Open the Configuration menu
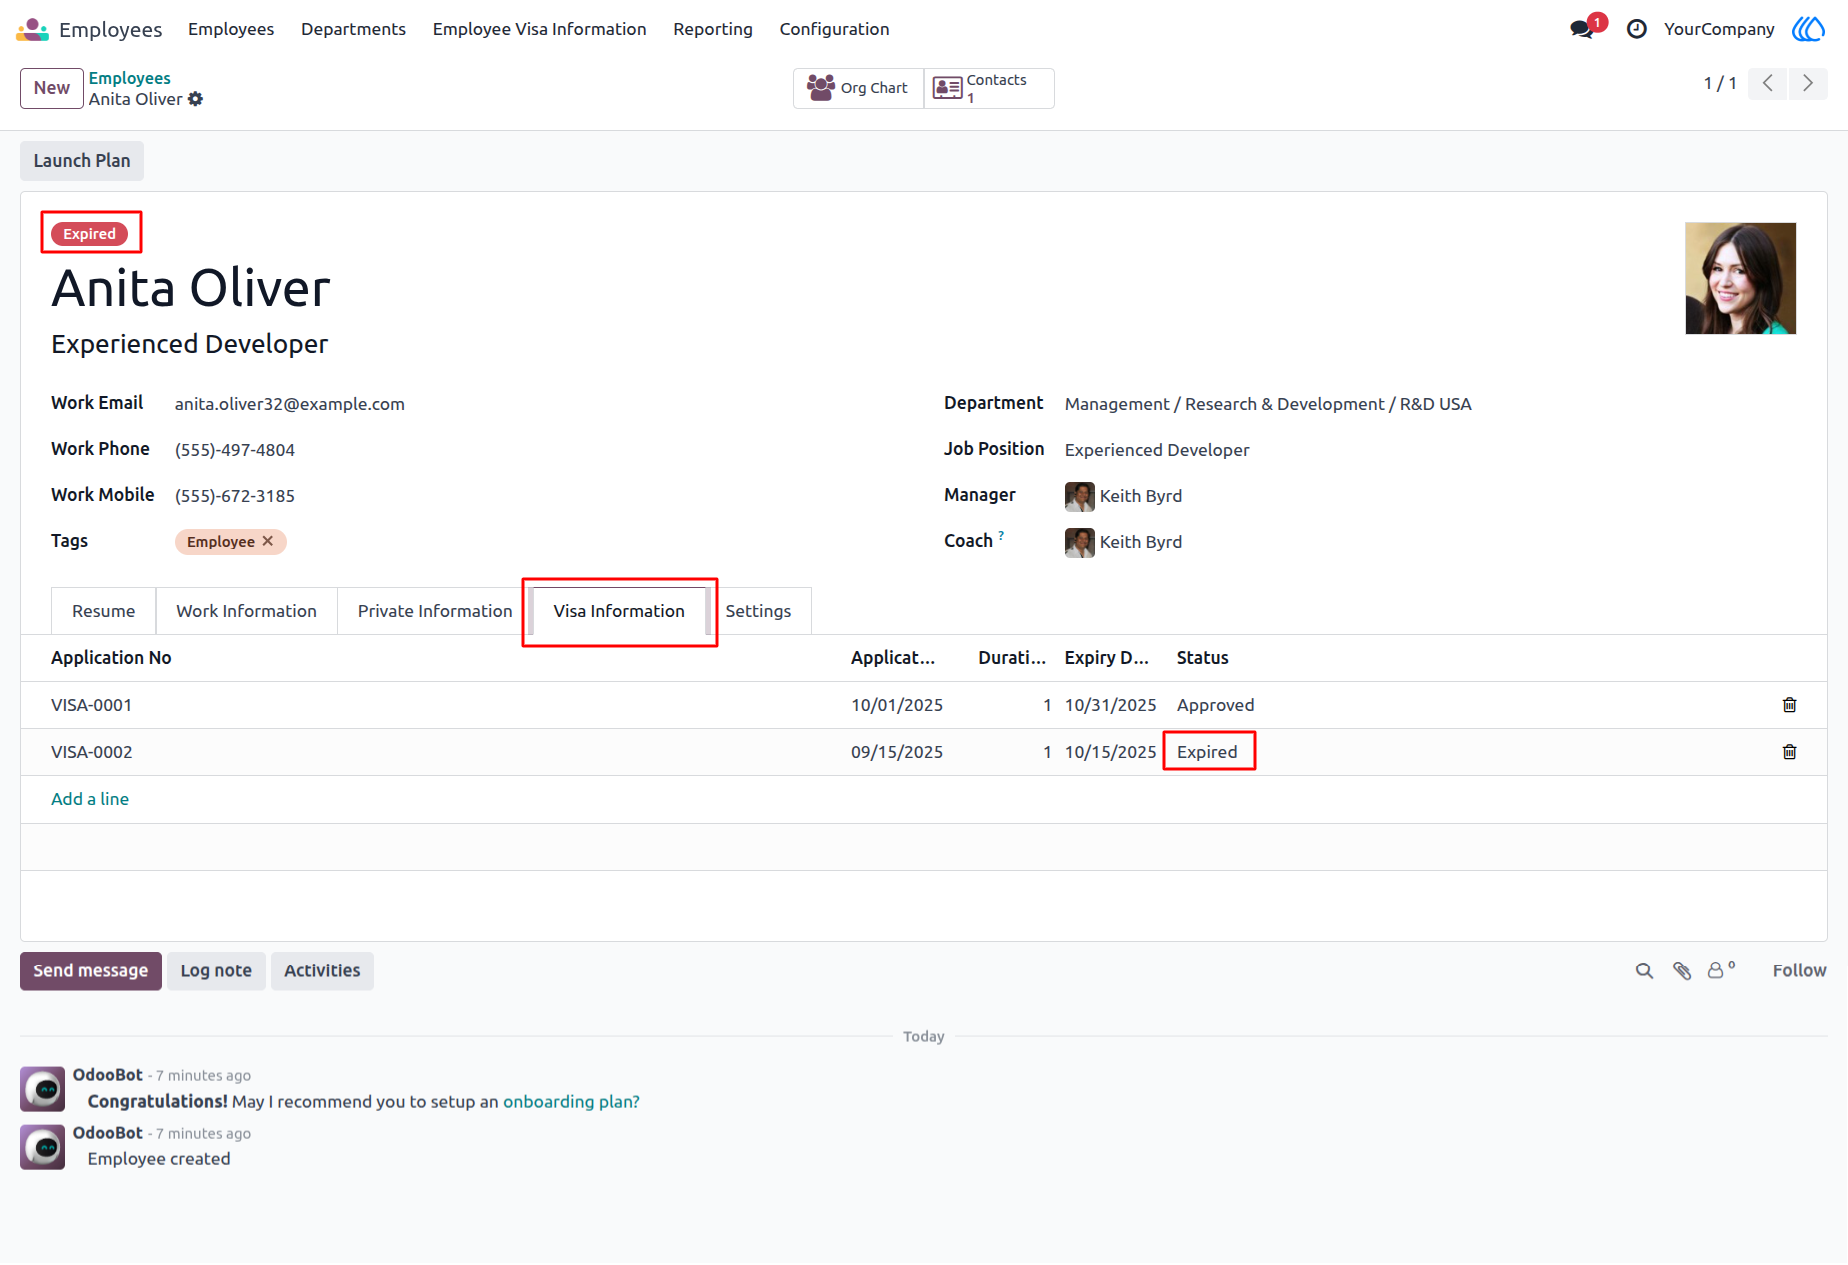This screenshot has width=1848, height=1265. 834,29
